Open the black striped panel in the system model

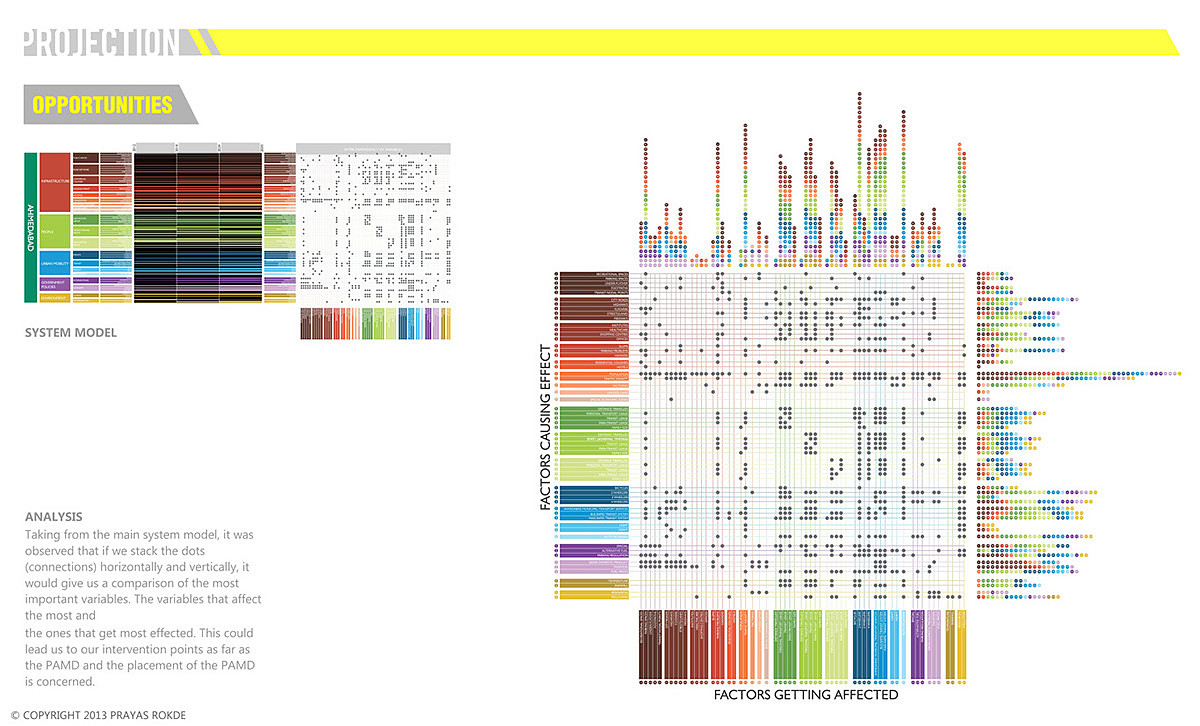pos(197,228)
